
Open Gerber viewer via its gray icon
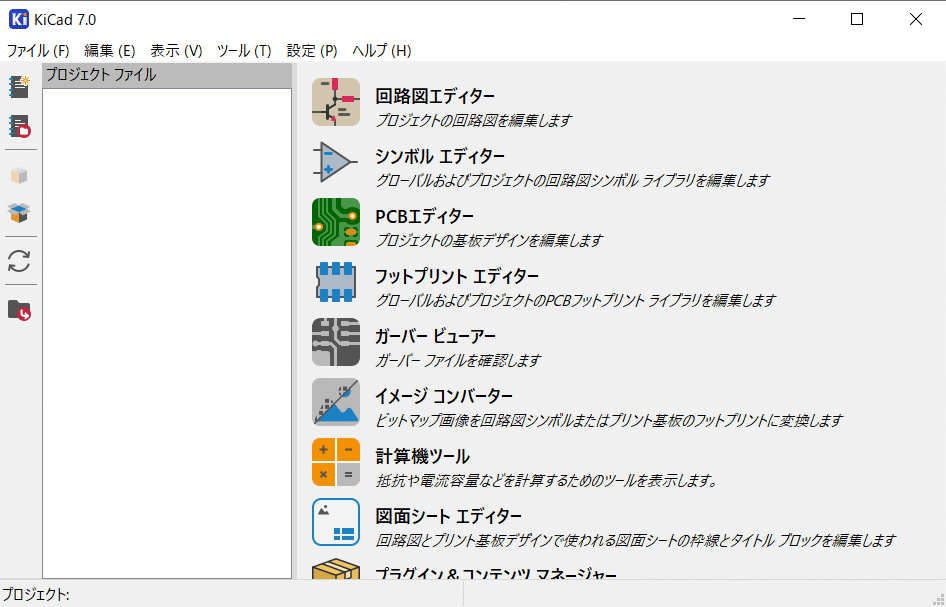[336, 342]
